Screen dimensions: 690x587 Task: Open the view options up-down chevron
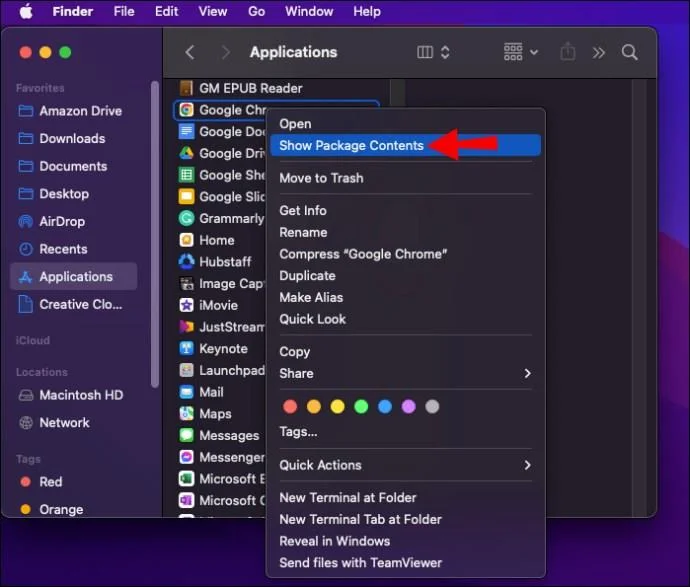pos(445,52)
